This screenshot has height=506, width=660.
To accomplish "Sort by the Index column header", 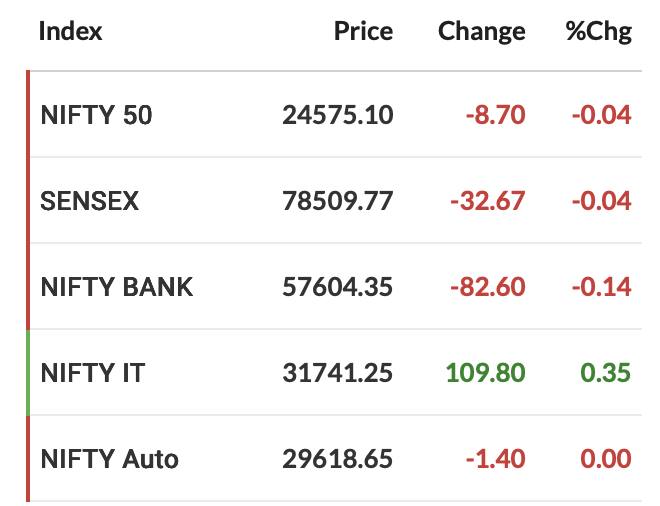I will 70,31.
